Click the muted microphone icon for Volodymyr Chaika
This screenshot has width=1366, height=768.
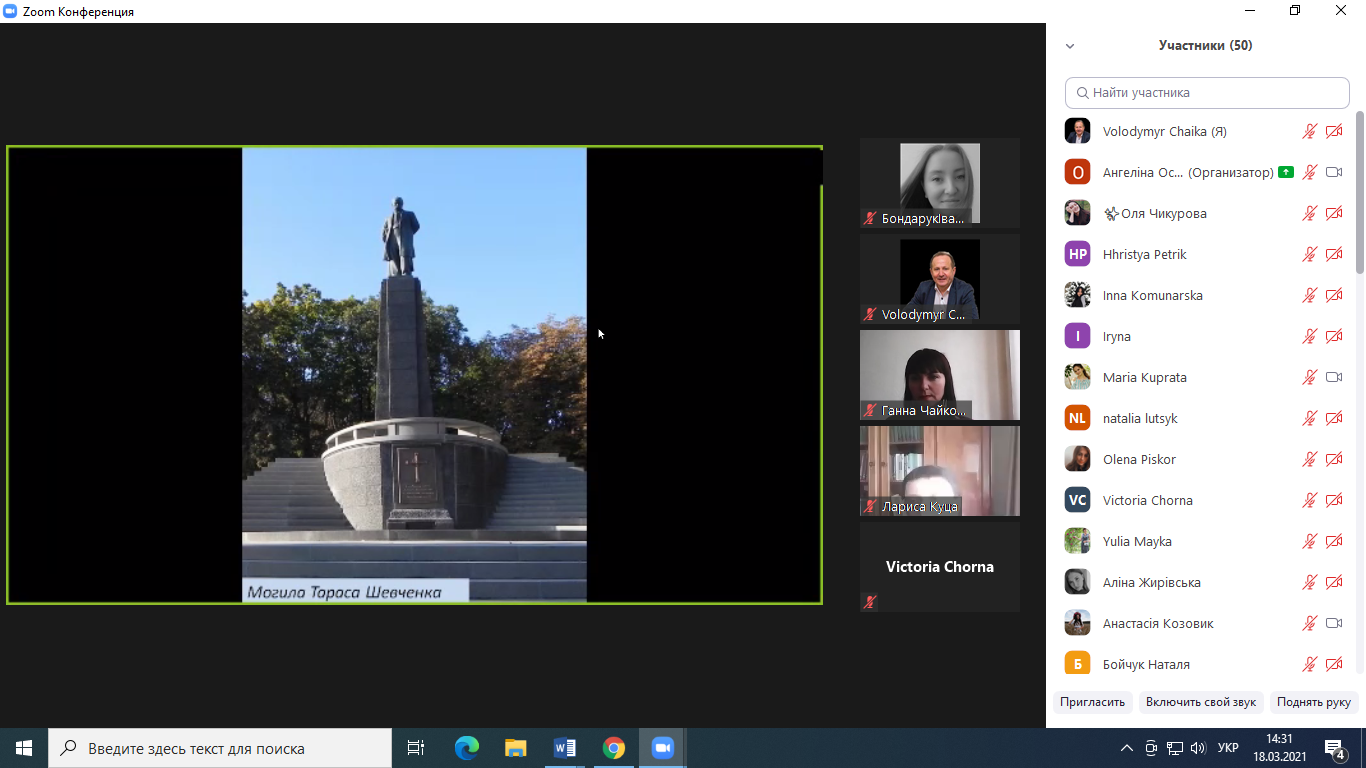tap(1309, 131)
